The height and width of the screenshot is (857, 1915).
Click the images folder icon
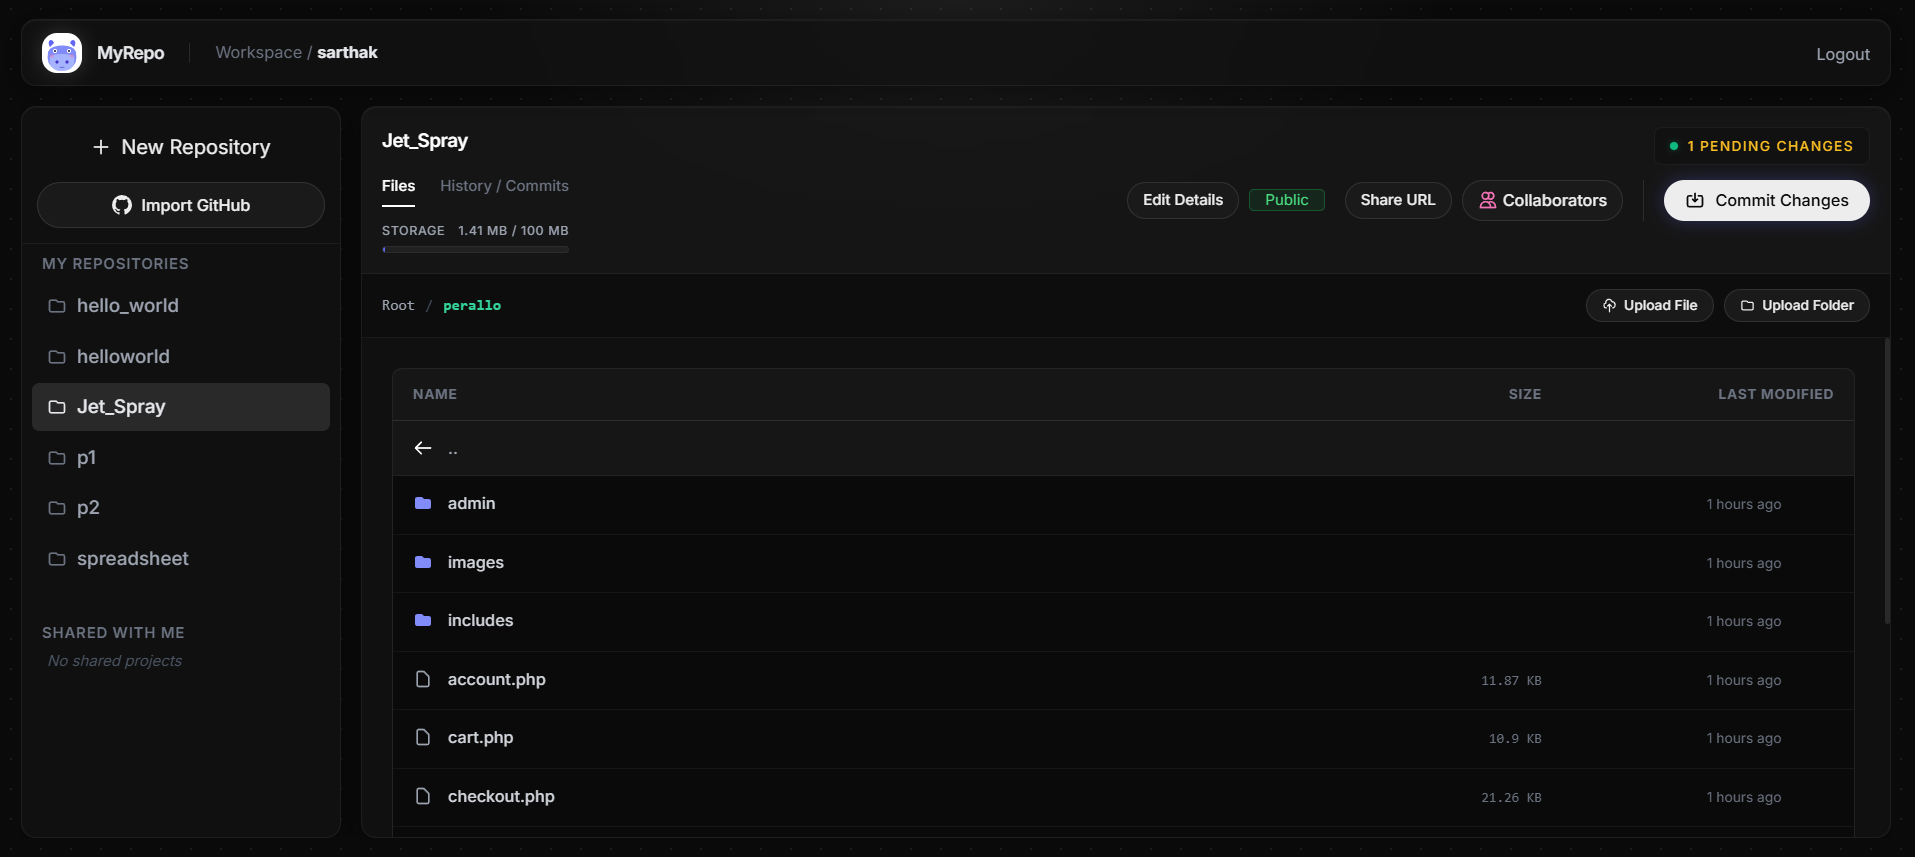pyautogui.click(x=423, y=562)
